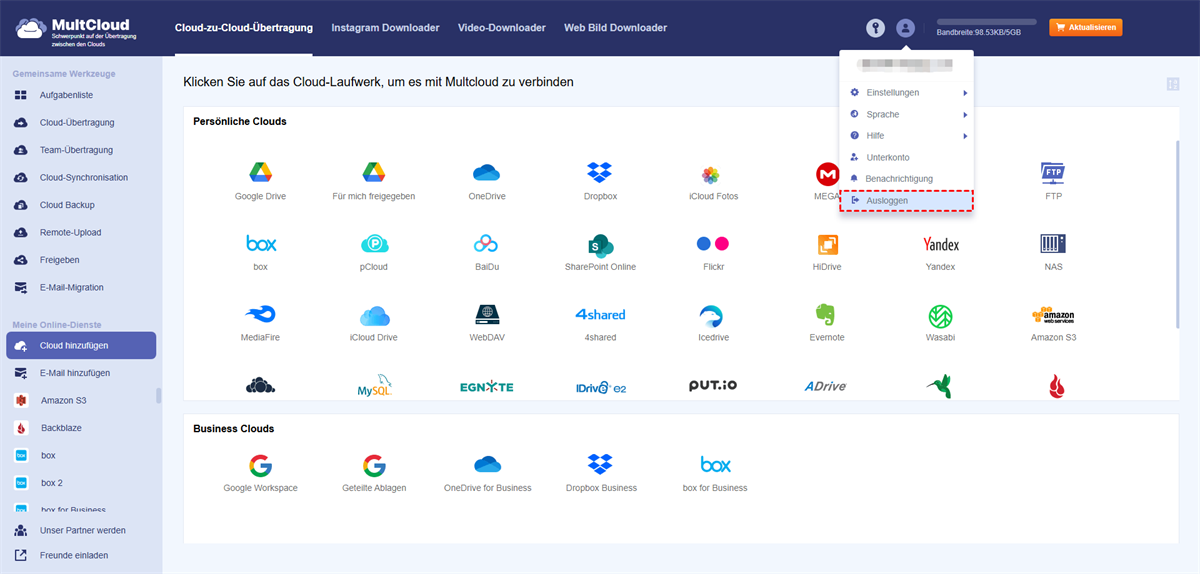Click the Dropbox Business icon
1200x574 pixels.
(600, 465)
